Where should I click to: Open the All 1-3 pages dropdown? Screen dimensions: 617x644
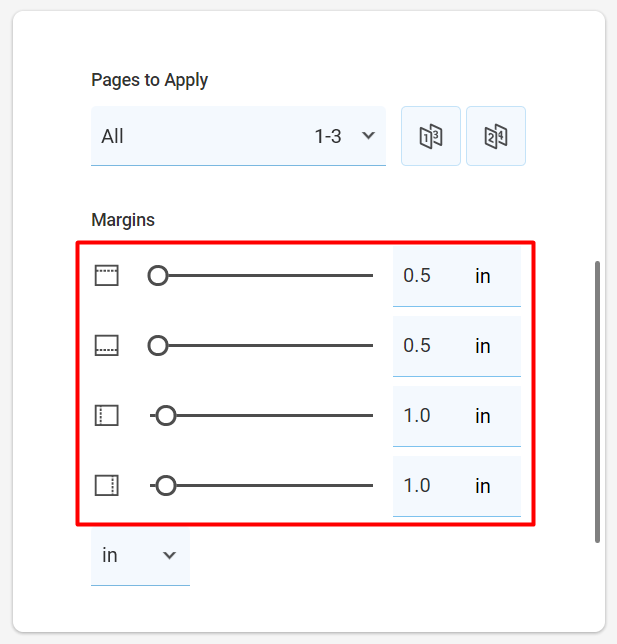238,136
